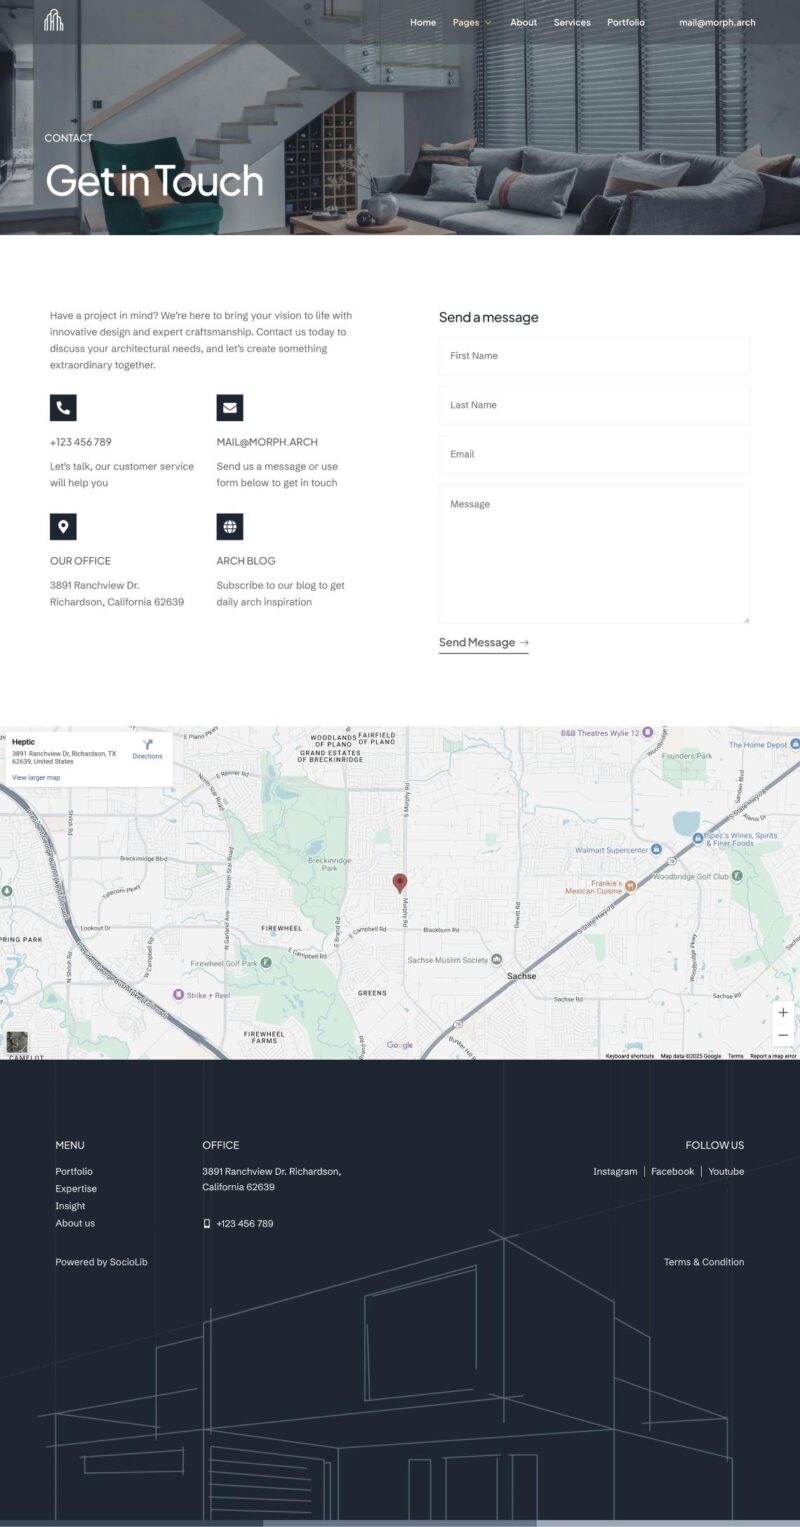Viewport: 800px width, 1527px height.
Task: Open the Services navigation item
Action: click(x=572, y=22)
